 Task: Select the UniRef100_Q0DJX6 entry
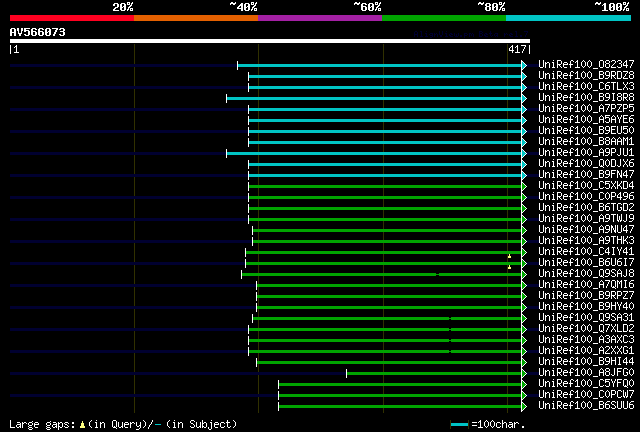(x=586, y=163)
